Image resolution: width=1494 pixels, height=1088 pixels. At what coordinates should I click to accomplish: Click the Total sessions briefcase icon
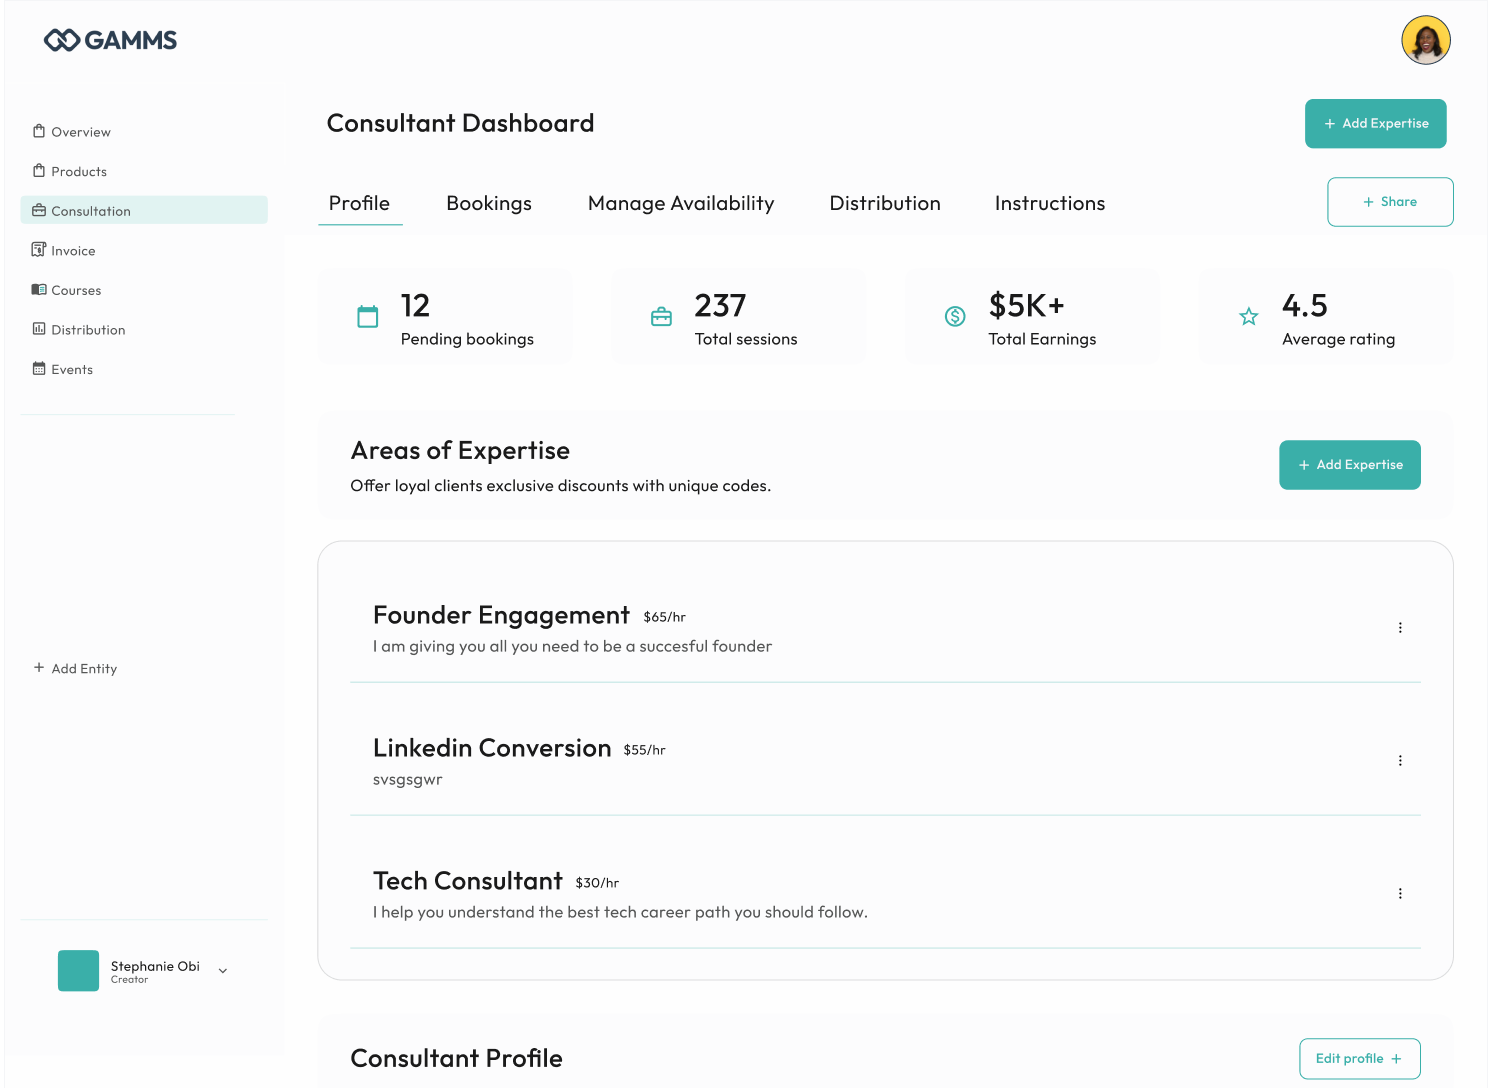tap(661, 317)
